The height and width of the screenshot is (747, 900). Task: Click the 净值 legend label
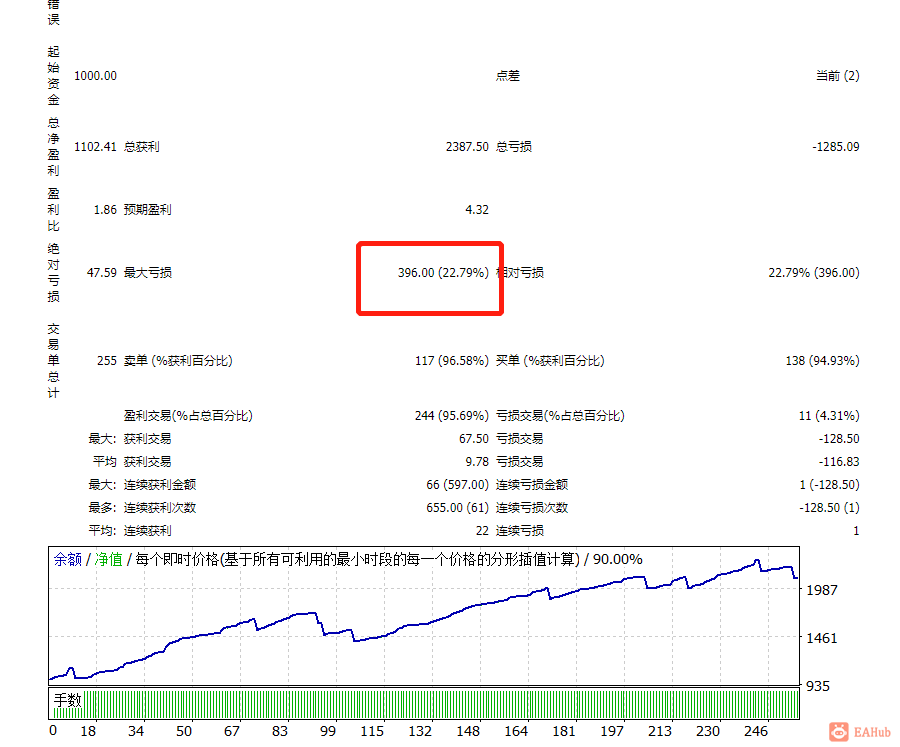tap(108, 559)
